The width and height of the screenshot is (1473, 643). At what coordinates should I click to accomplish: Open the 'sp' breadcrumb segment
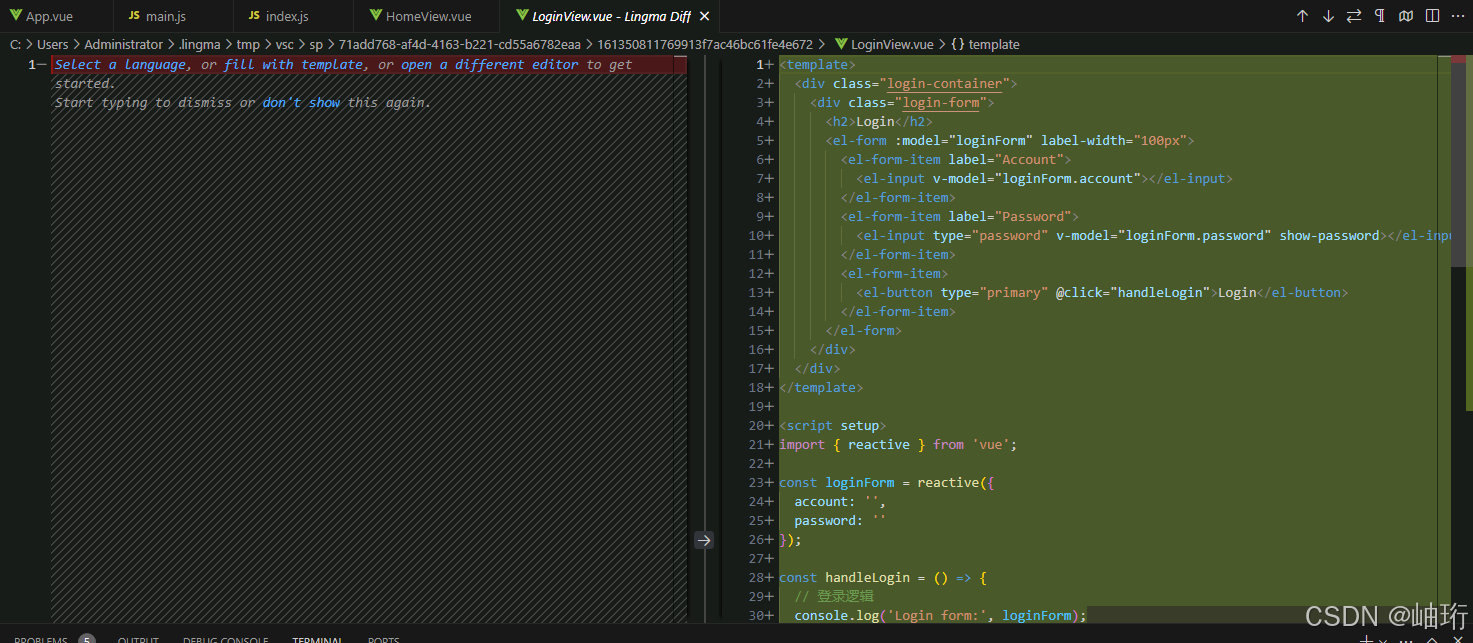coord(316,44)
